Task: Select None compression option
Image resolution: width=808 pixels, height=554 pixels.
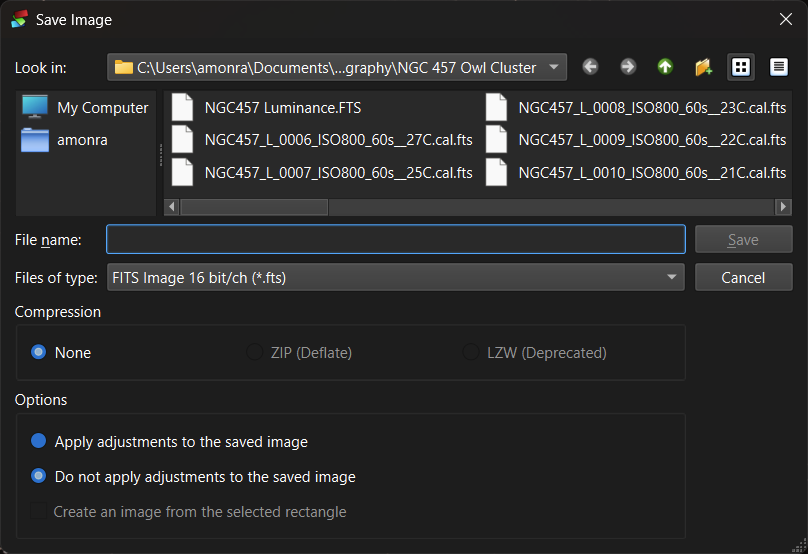Action: (x=39, y=352)
